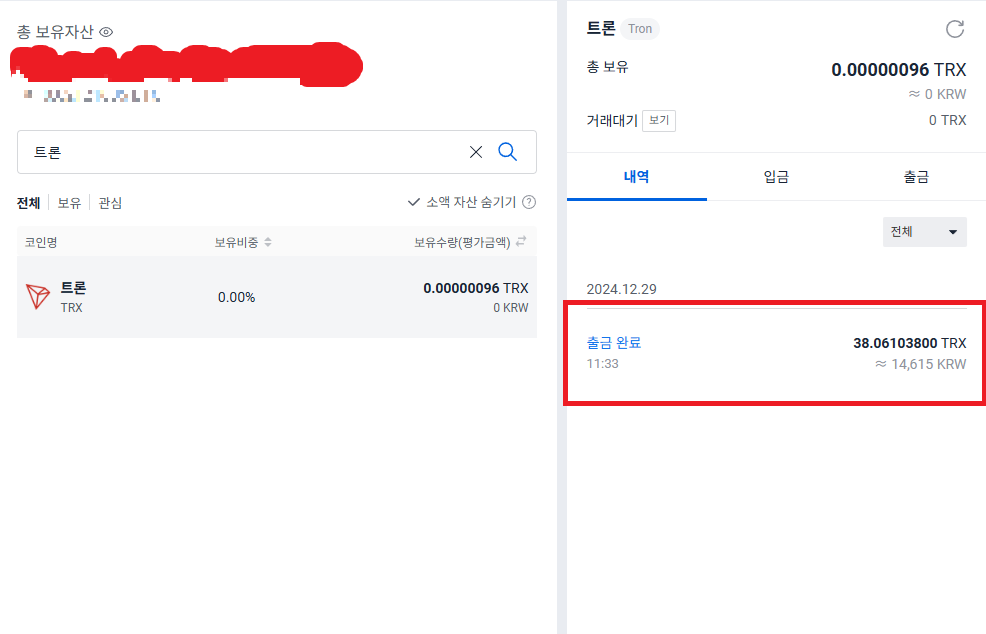The image size is (986, 634).
Task: Click the Tron TRX coin logo
Action: (38, 297)
